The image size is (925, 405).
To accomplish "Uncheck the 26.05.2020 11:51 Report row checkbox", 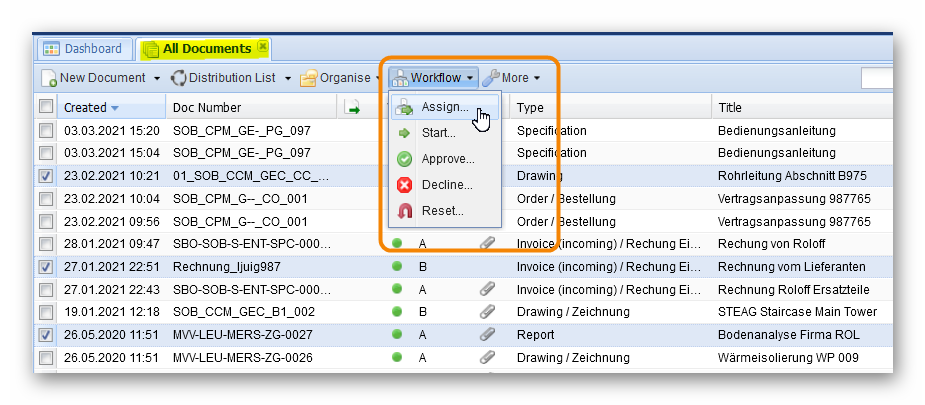I will [x=46, y=334].
